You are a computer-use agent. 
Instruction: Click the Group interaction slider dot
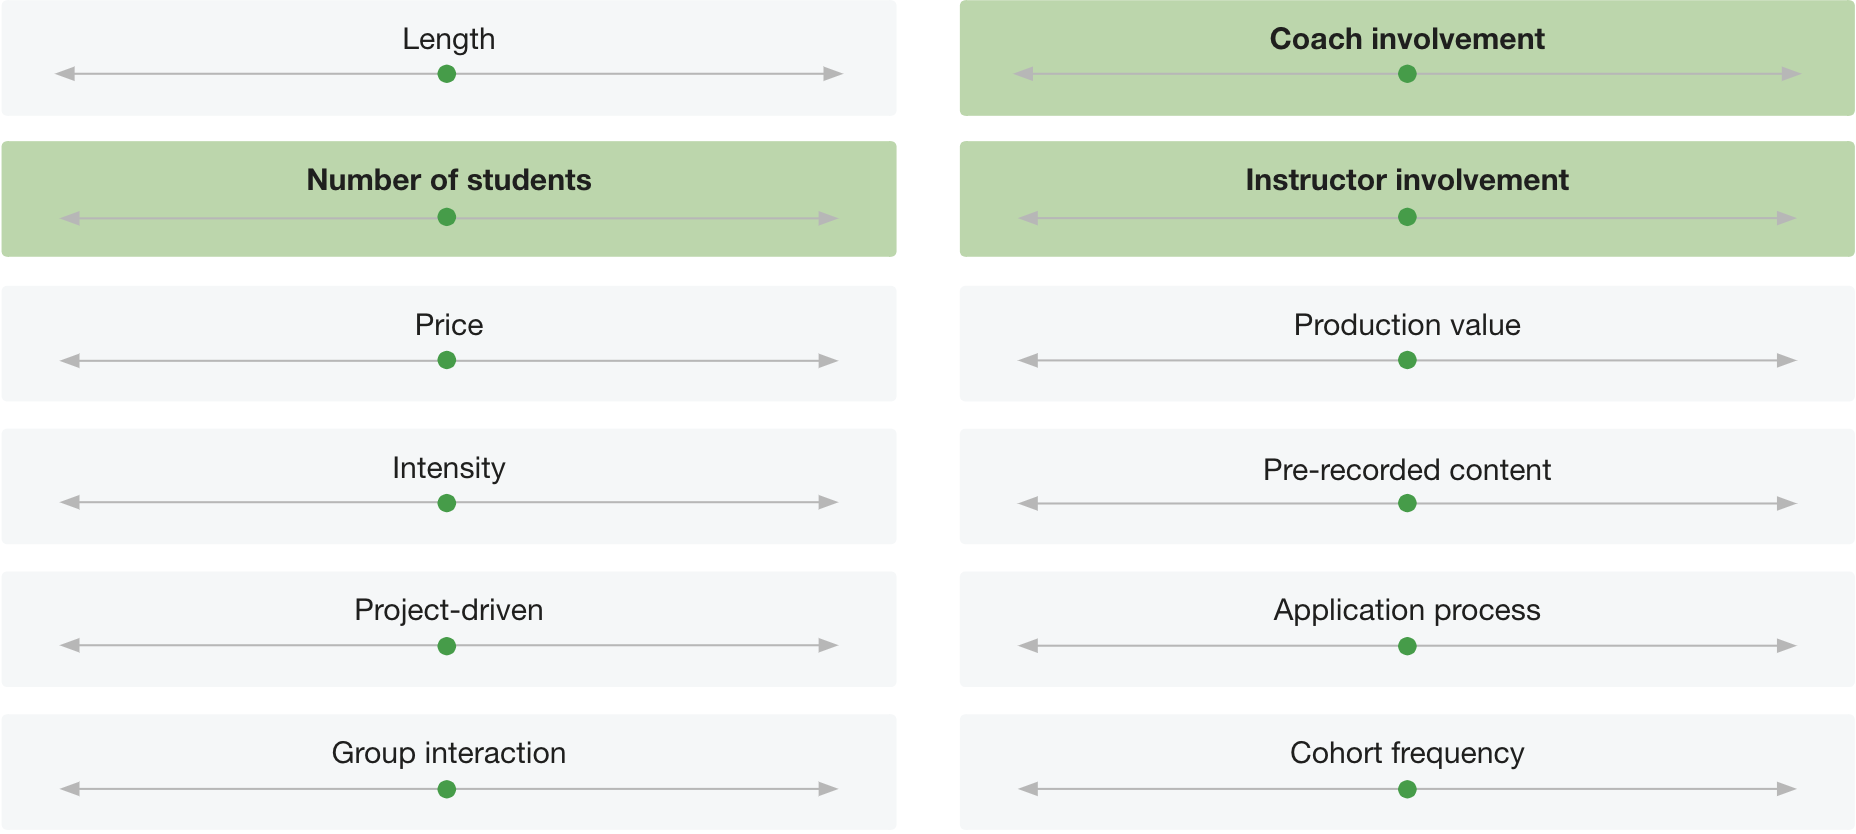(447, 789)
